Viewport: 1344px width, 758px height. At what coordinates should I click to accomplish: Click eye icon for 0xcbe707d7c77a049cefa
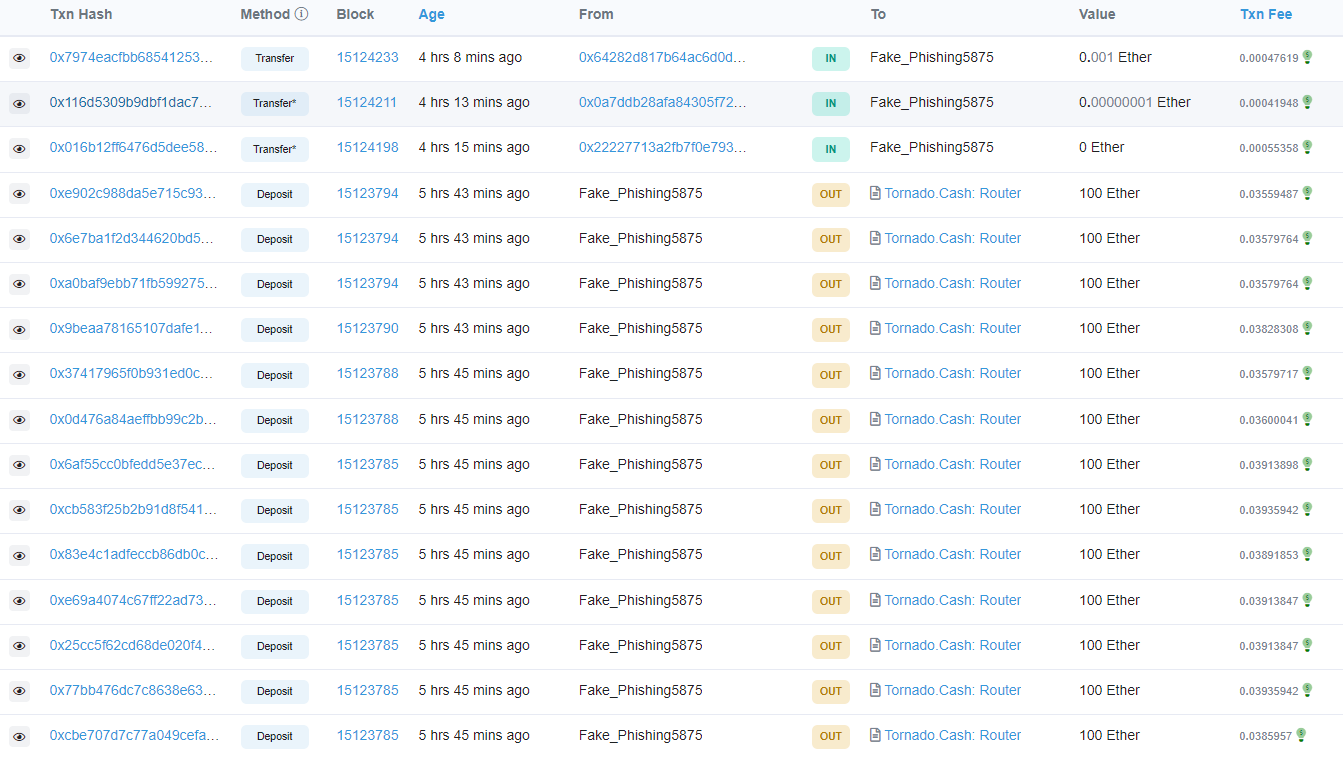click(19, 736)
